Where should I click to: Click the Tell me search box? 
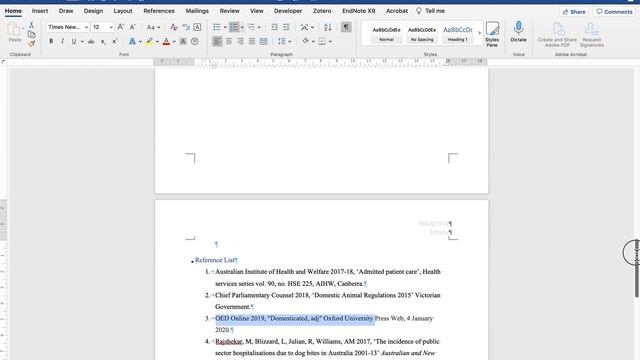pyautogui.click(x=431, y=11)
